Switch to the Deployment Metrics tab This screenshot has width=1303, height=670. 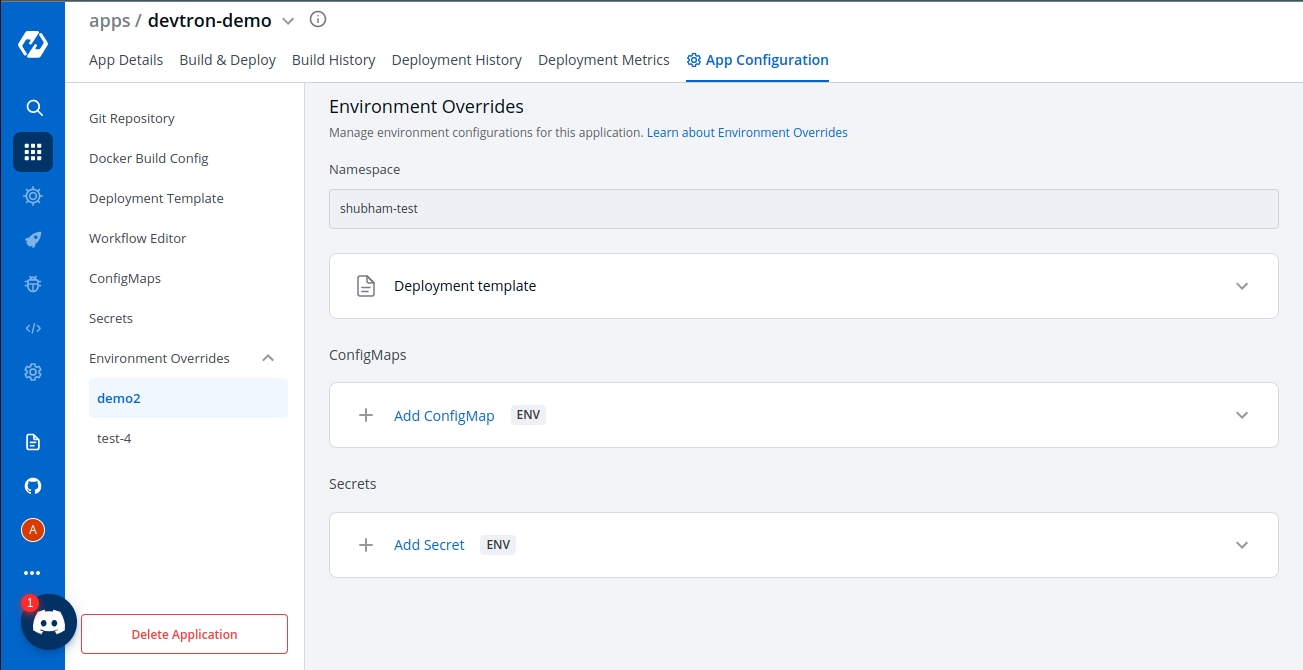[603, 60]
